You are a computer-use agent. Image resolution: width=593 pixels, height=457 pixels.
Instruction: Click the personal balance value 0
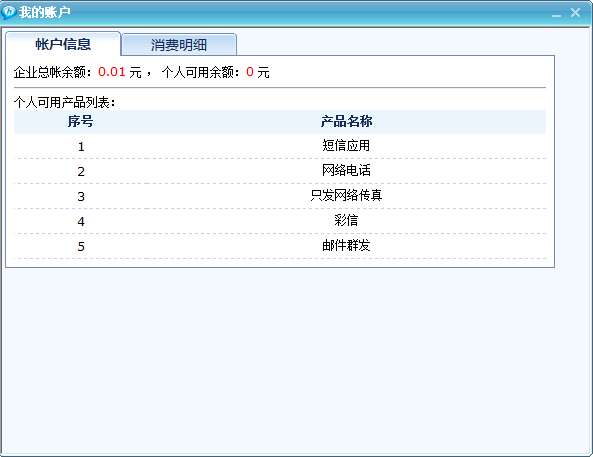[250, 72]
